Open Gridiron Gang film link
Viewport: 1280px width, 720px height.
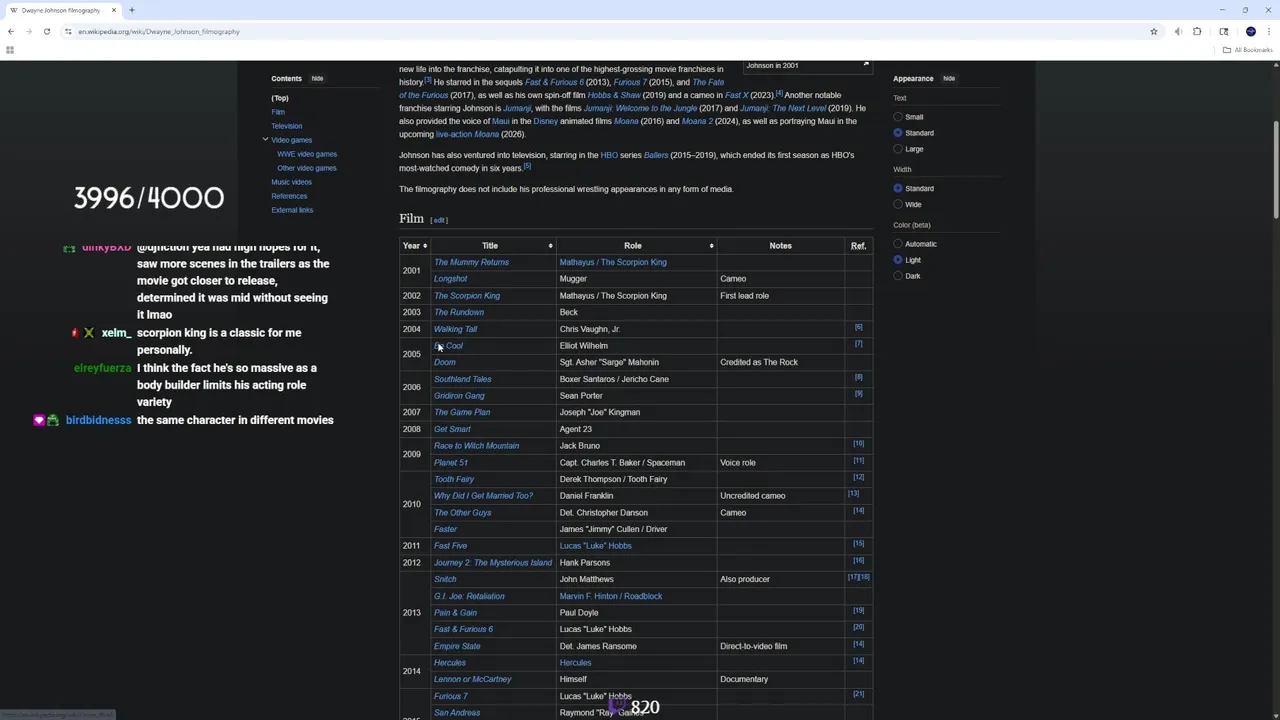click(x=459, y=396)
